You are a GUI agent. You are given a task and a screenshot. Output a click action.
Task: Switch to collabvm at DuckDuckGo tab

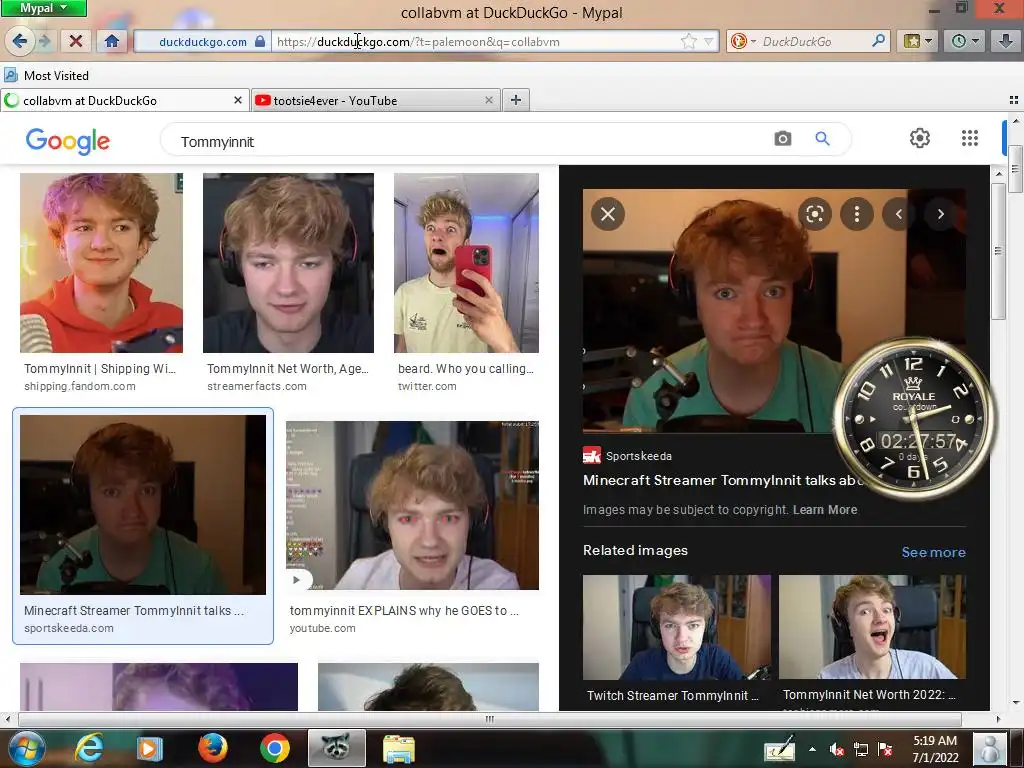point(124,101)
